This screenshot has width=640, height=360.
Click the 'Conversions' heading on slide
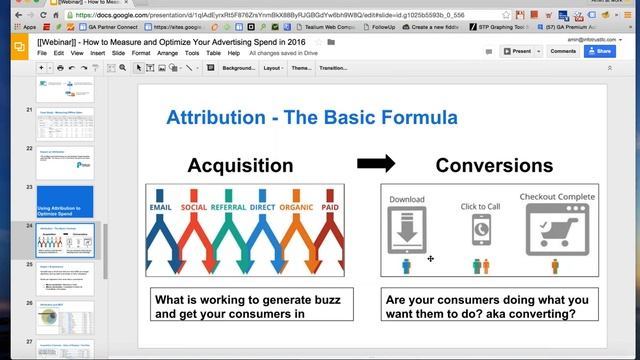(494, 165)
